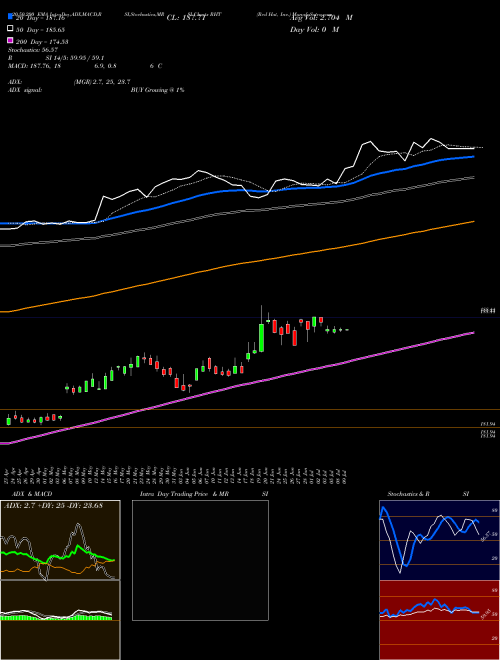The width and height of the screenshot is (500, 660).
Task: Click the 'Intra Day Trading Price & MR' title
Action: [184, 494]
